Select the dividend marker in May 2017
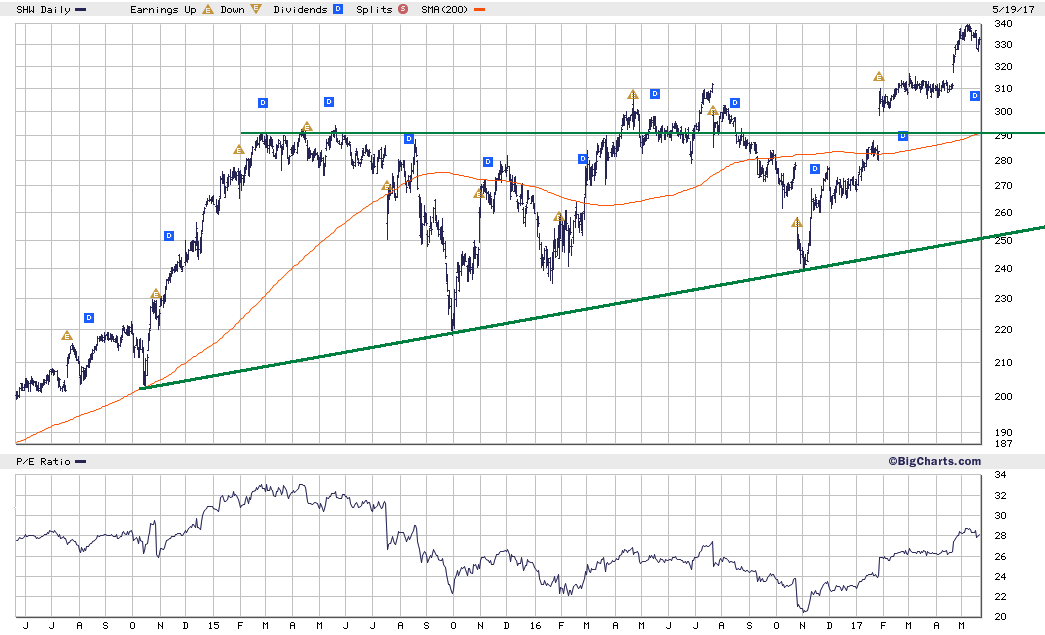Viewport: 1045px width, 635px height. click(974, 96)
